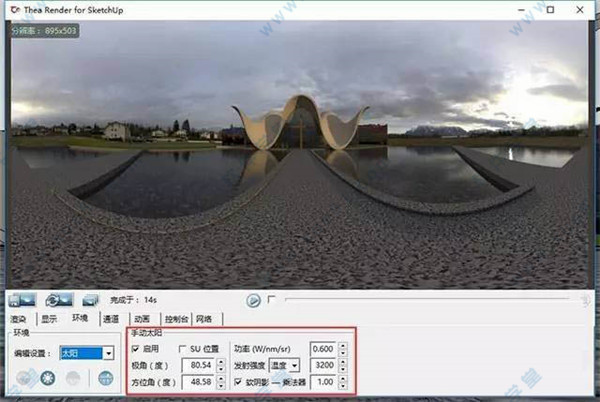Expand the 编辑设置 dropdown showing 太阳
Viewport: 600px width, 402px height.
pyautogui.click(x=86, y=353)
